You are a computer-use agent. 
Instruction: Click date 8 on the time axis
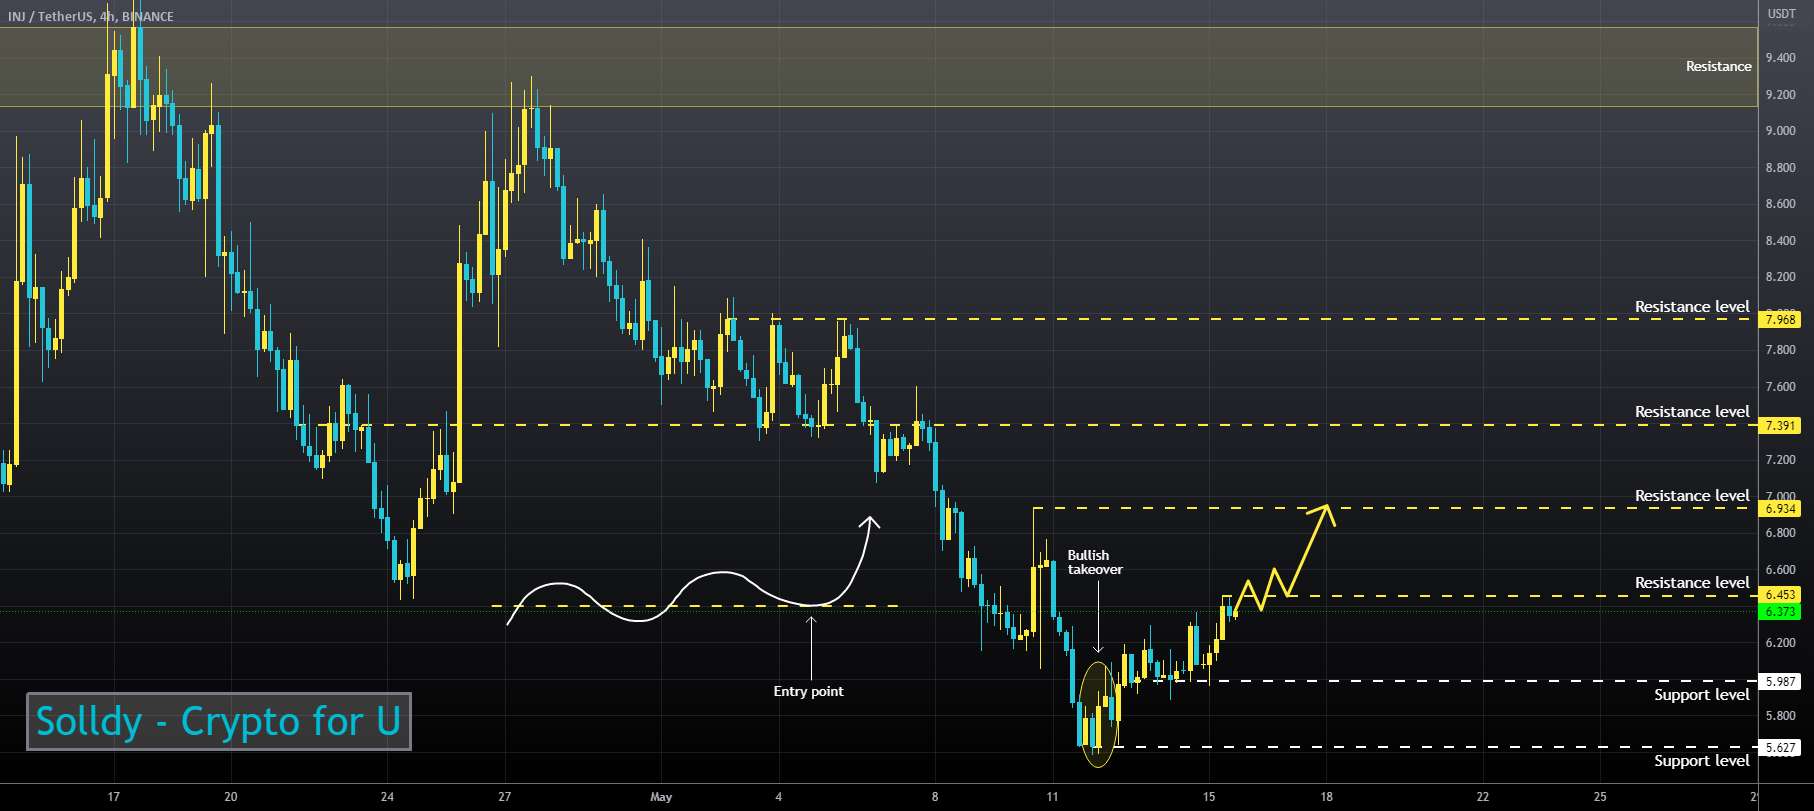point(935,797)
